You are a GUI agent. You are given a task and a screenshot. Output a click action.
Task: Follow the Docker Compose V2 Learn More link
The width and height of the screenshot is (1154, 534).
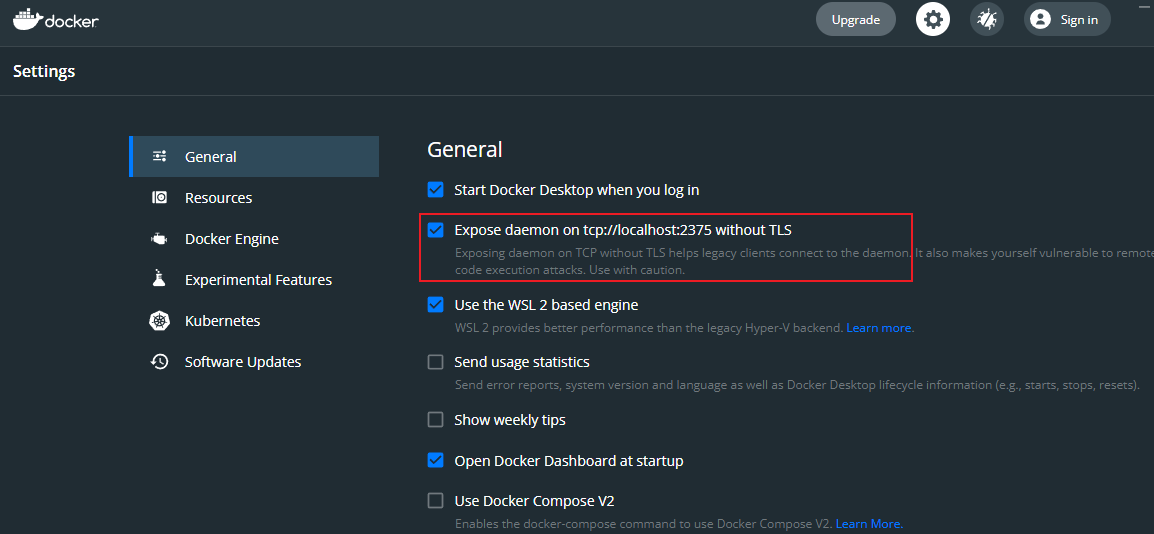click(868, 524)
